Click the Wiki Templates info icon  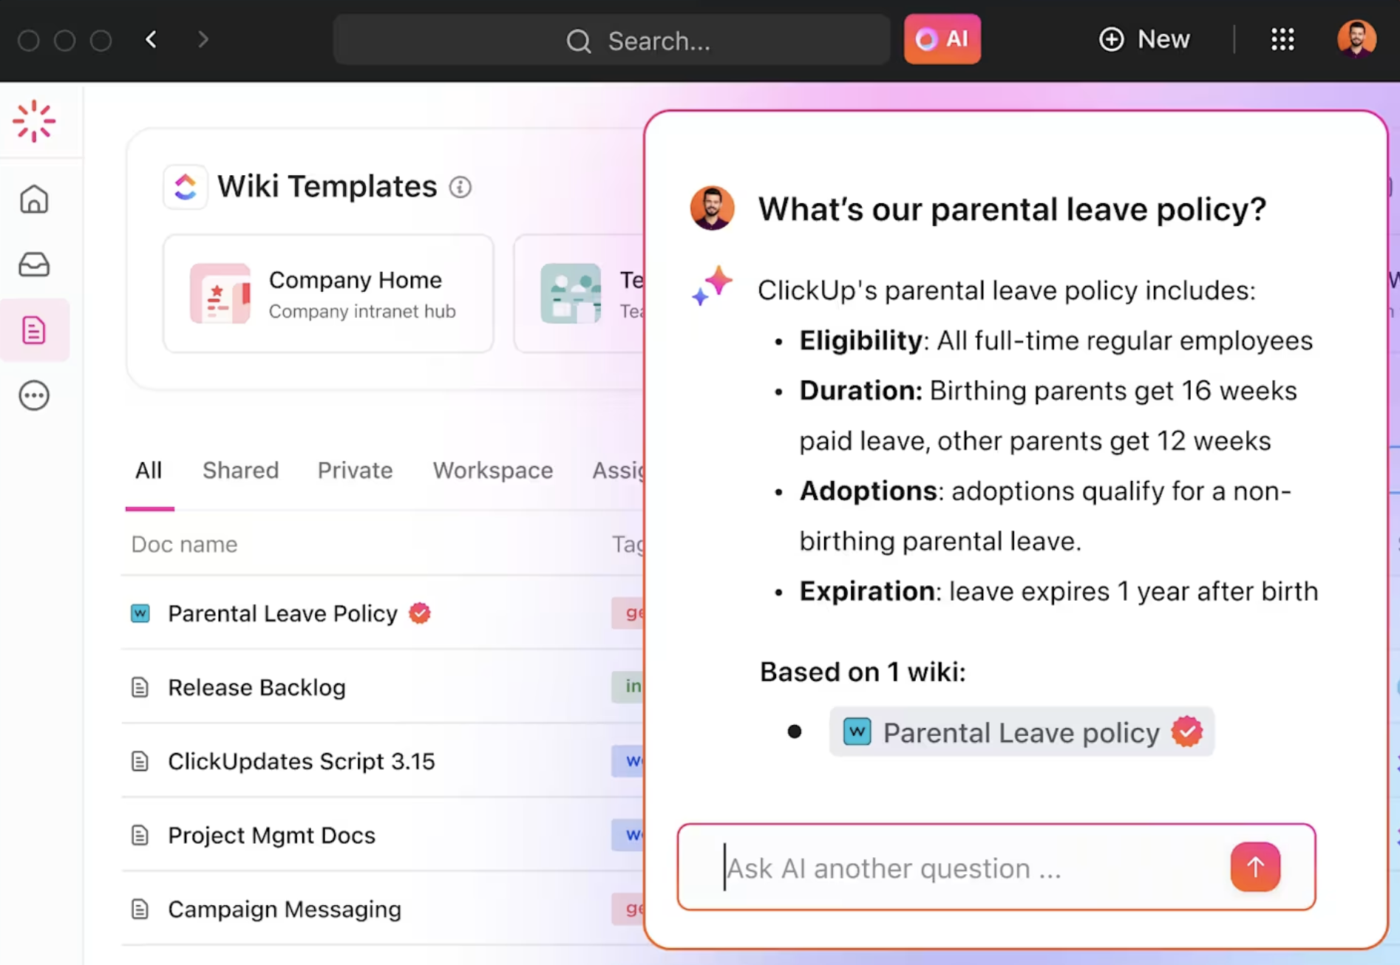tap(460, 187)
